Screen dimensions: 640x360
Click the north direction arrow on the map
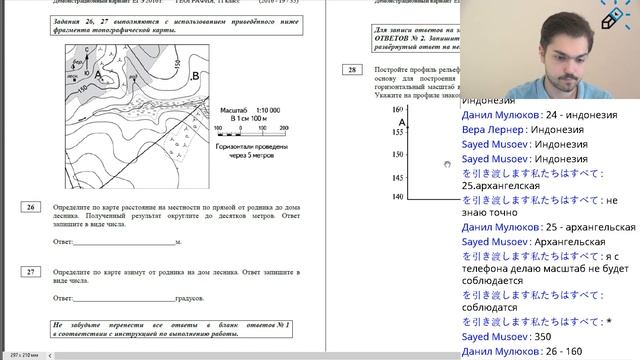(87, 62)
